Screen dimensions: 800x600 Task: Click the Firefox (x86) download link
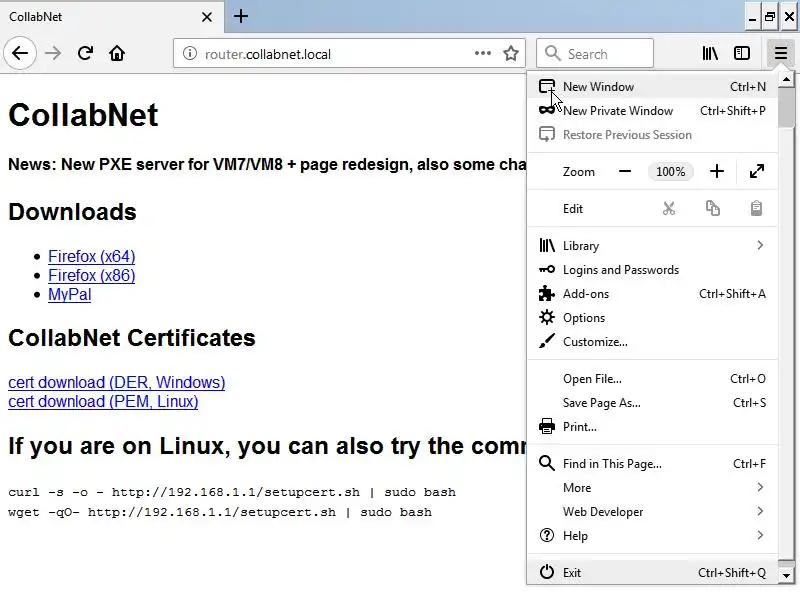click(92, 276)
